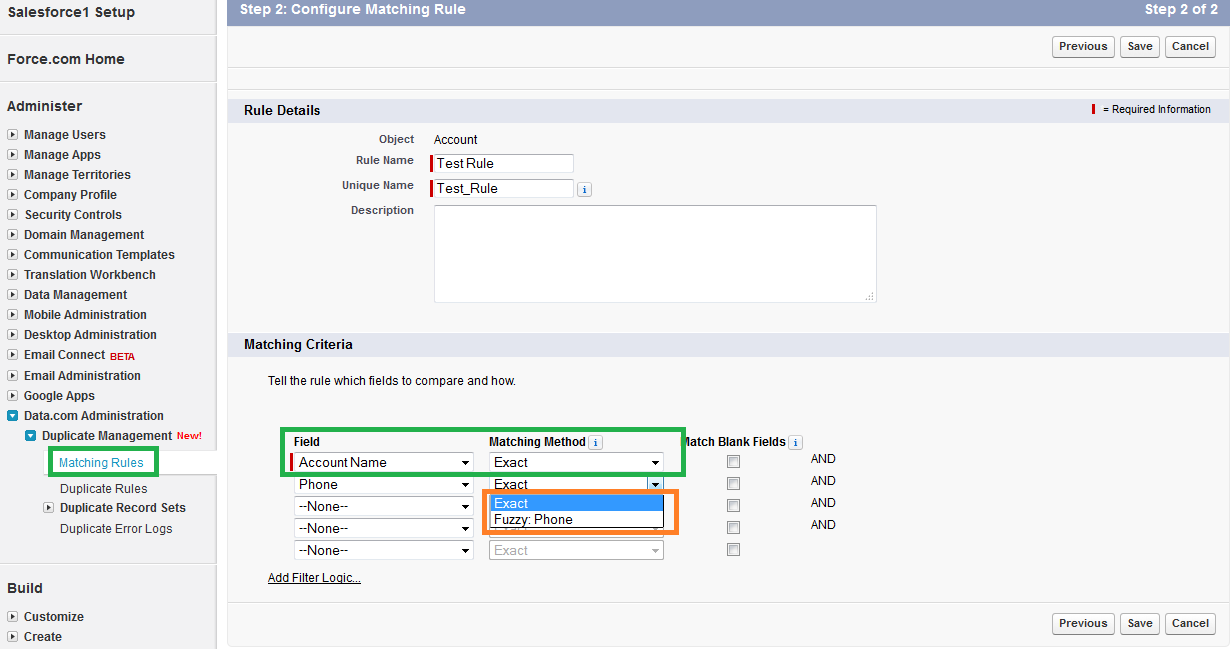The width and height of the screenshot is (1231, 649).
Task: Click the Match Blank Fields info icon
Action: pos(795,442)
